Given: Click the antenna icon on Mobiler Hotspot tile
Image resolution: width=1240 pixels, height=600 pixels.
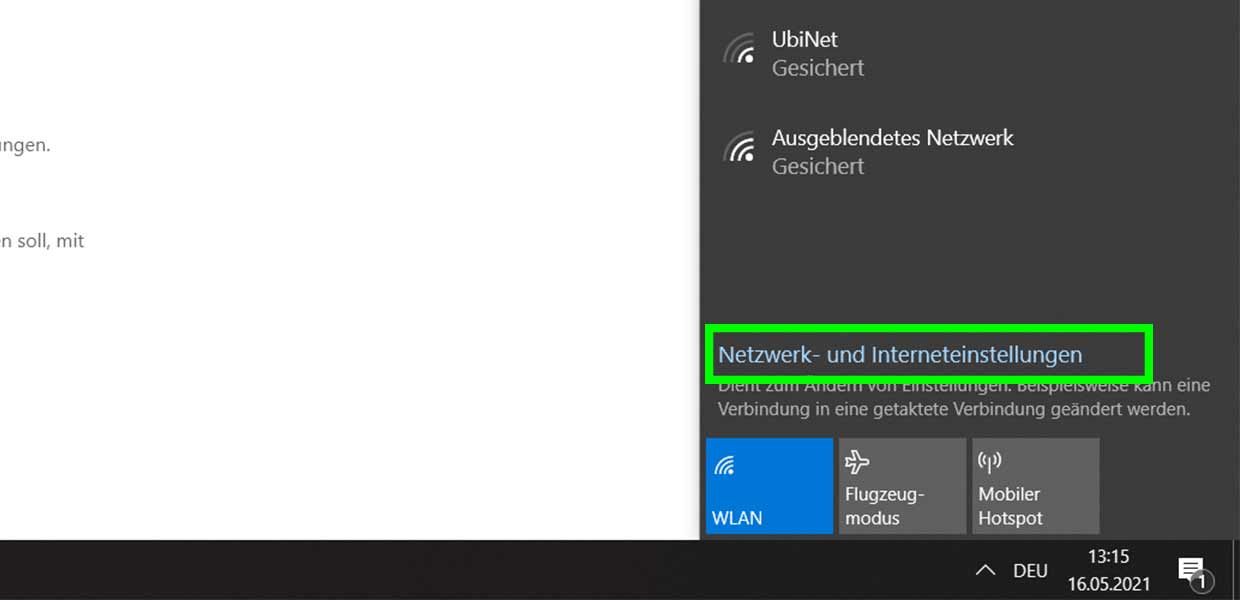Looking at the screenshot, I should [990, 462].
